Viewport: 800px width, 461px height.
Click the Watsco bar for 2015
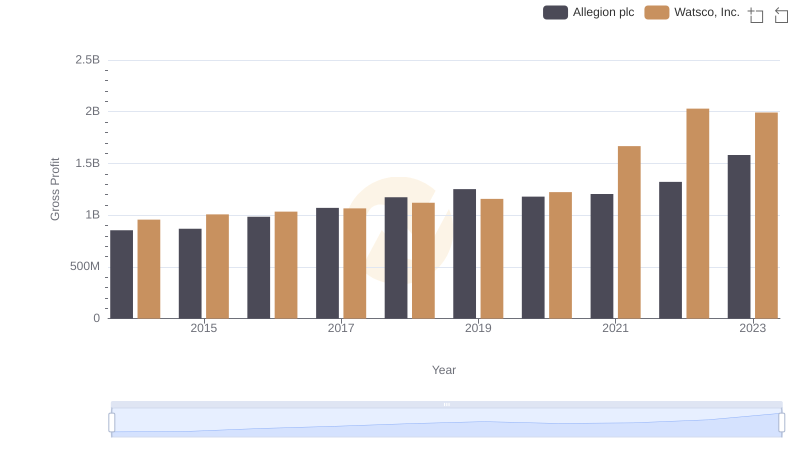(x=217, y=267)
